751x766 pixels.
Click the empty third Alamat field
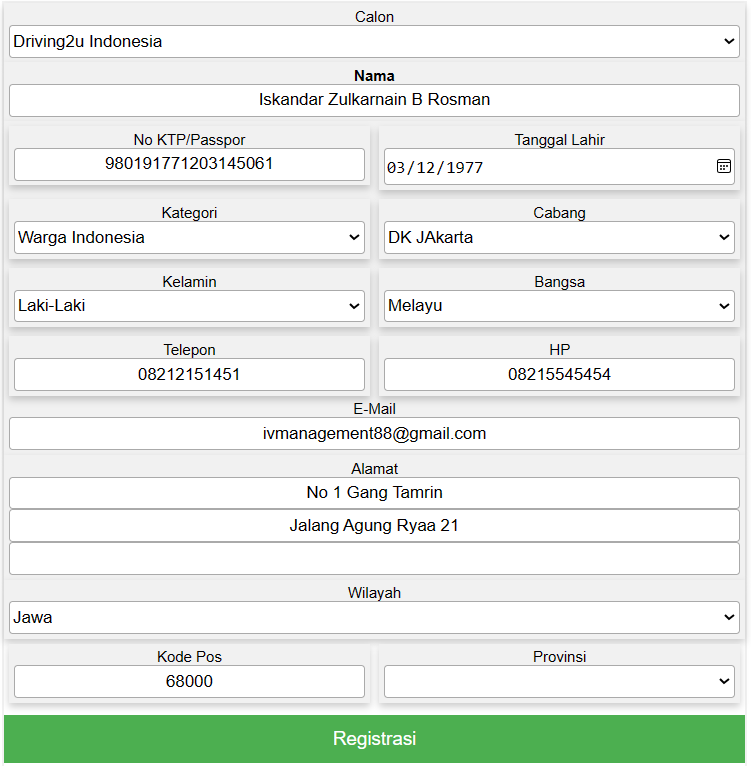(374, 559)
